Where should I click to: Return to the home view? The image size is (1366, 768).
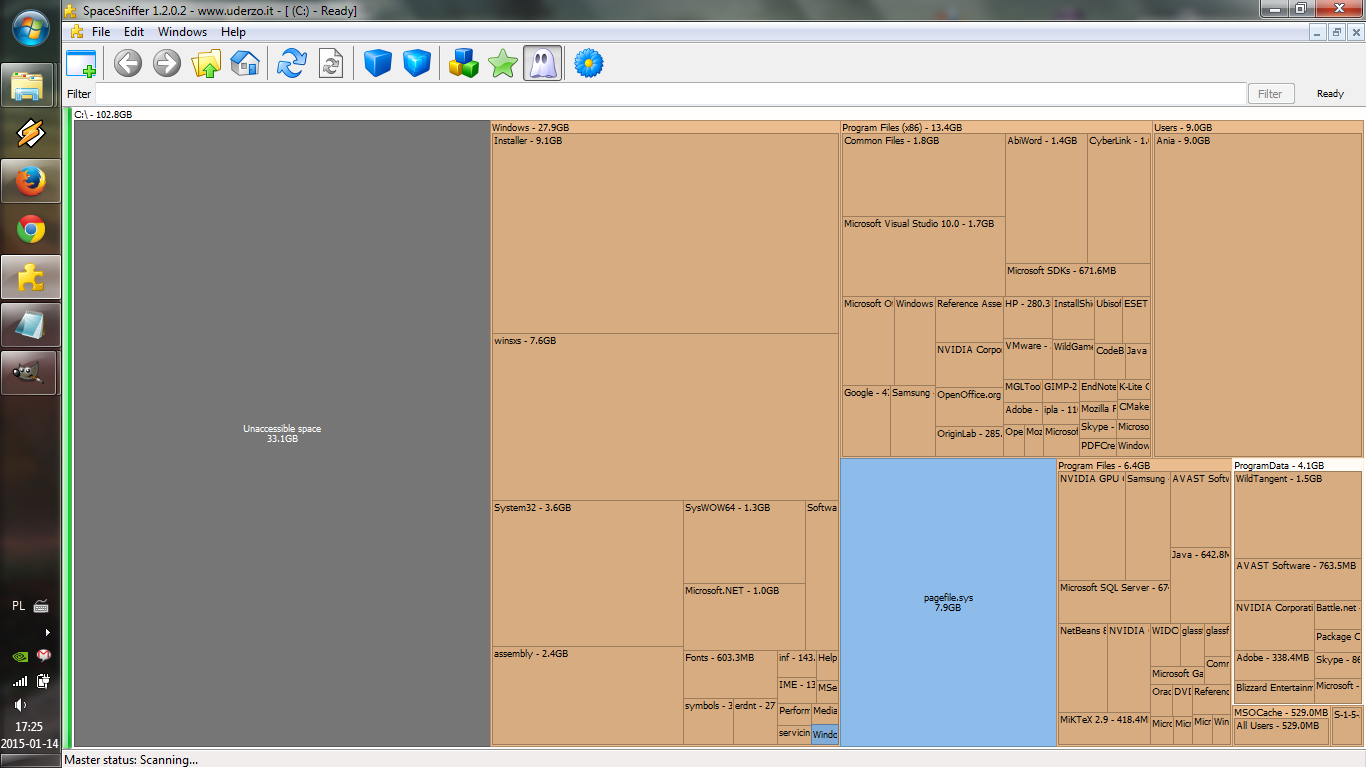coord(245,65)
